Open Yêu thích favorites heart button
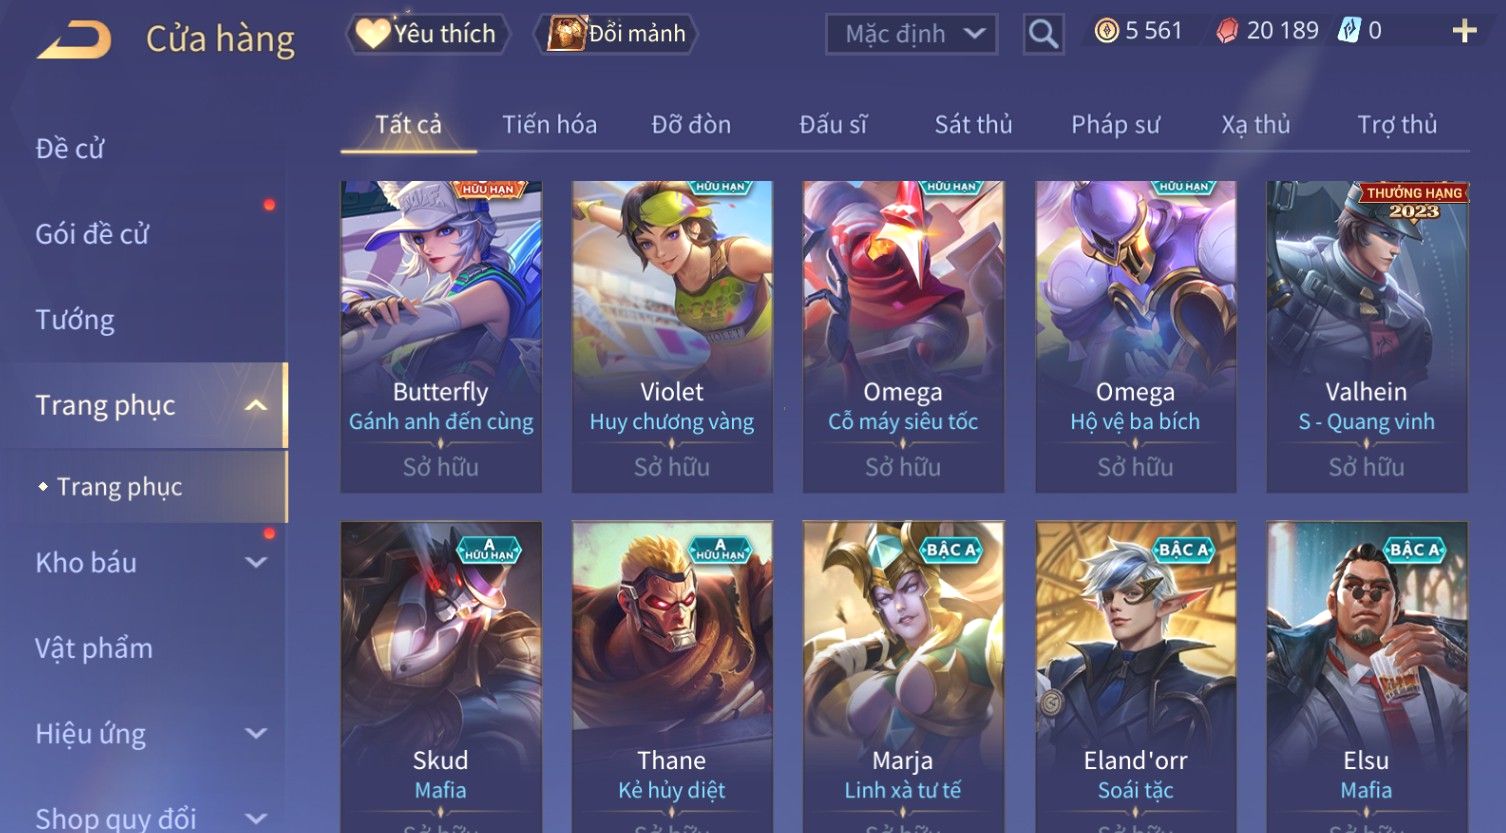 427,34
